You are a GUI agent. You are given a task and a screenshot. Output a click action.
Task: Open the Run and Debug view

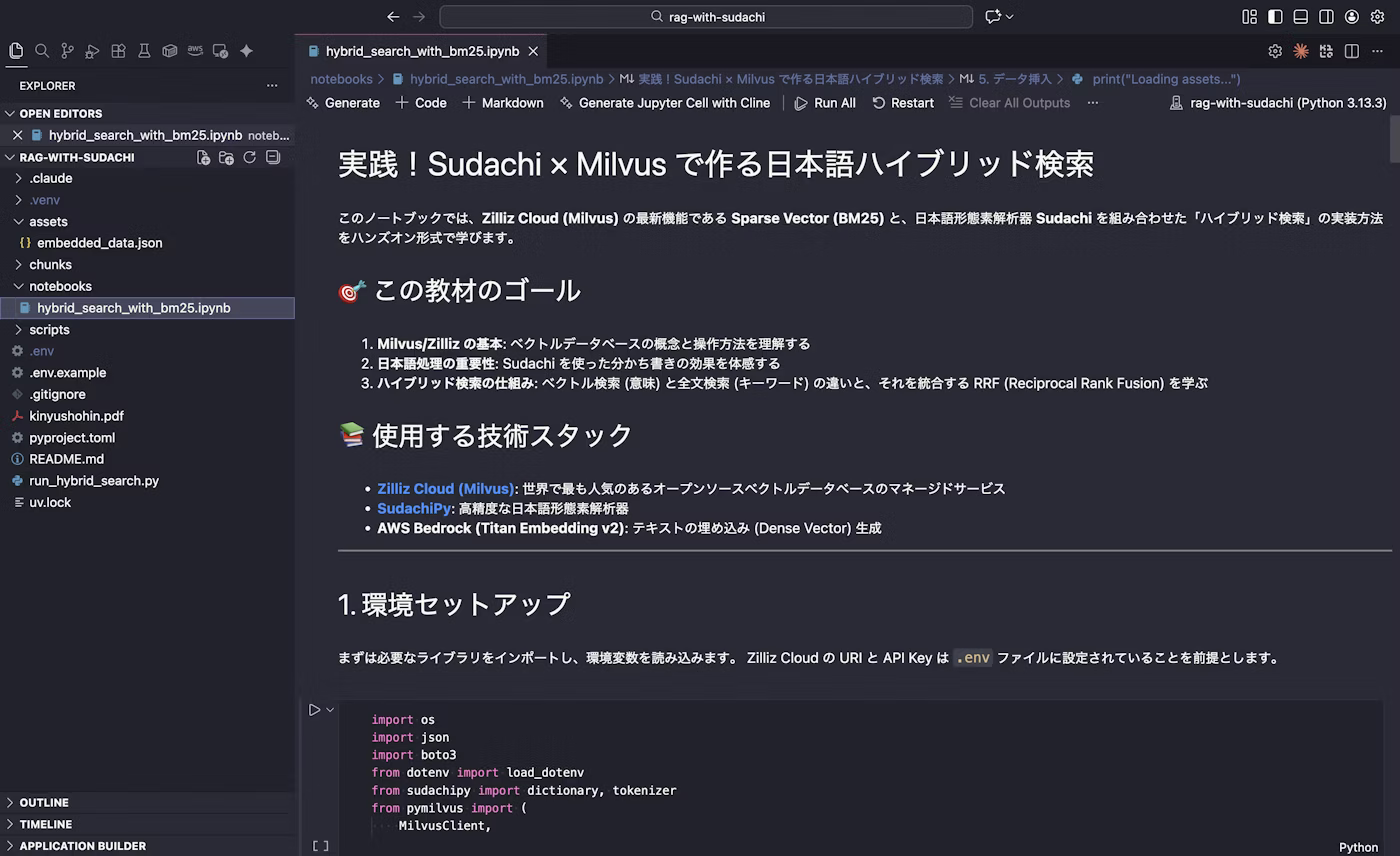(93, 51)
